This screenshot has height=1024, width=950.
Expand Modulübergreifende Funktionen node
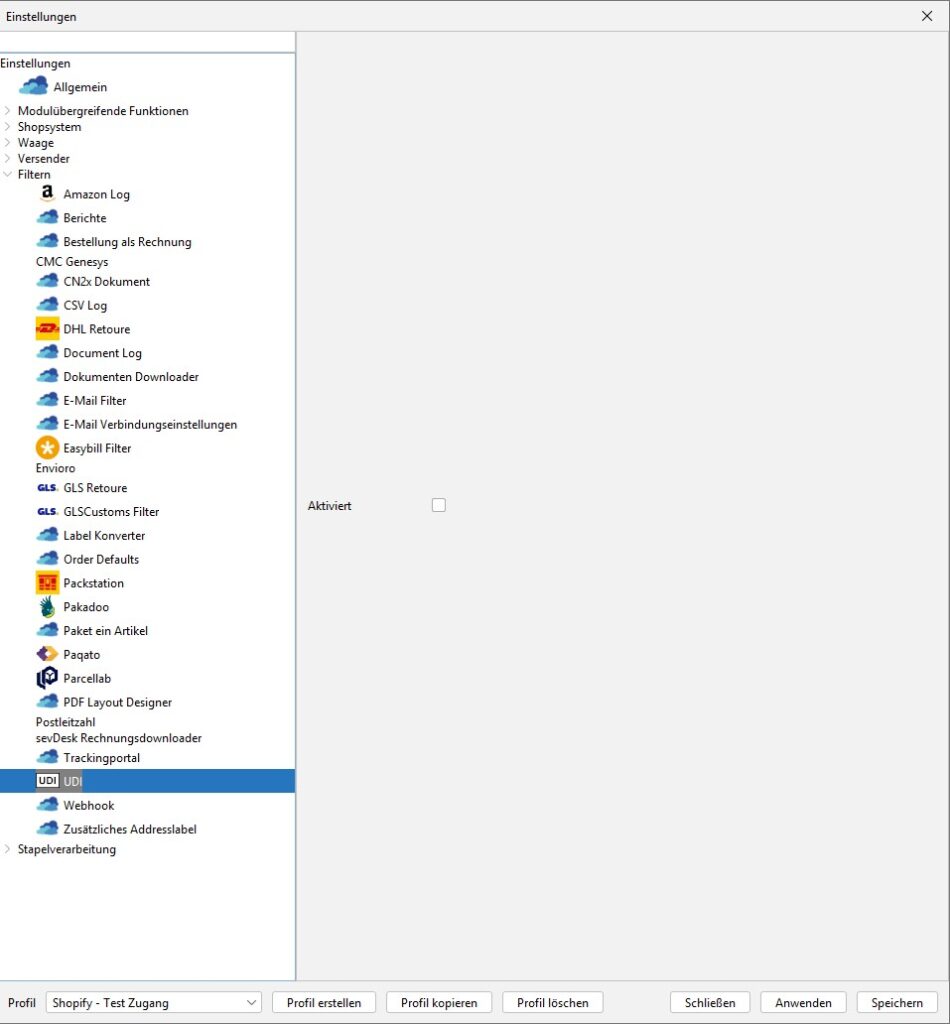8,111
